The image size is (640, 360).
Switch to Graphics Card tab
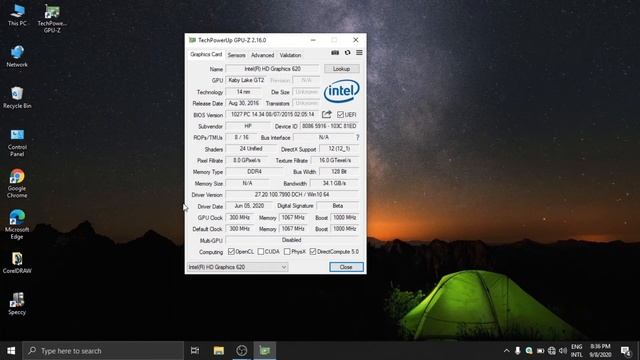coord(206,54)
